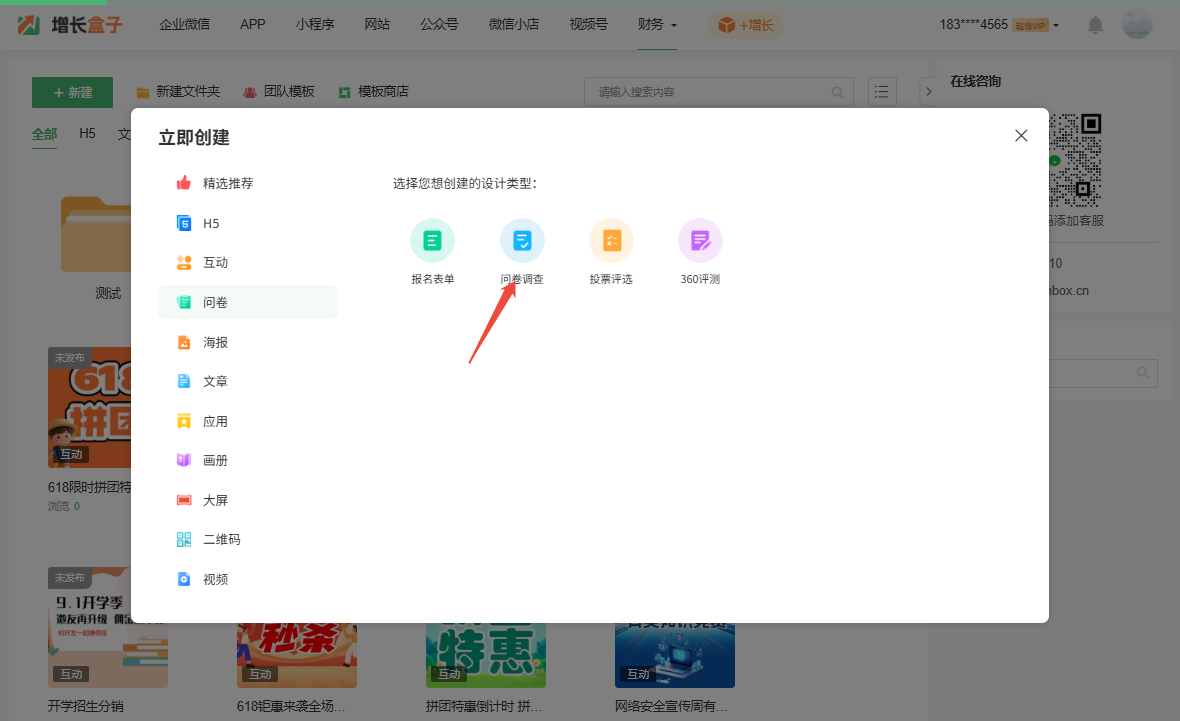Click the notification bell icon

(1096, 25)
